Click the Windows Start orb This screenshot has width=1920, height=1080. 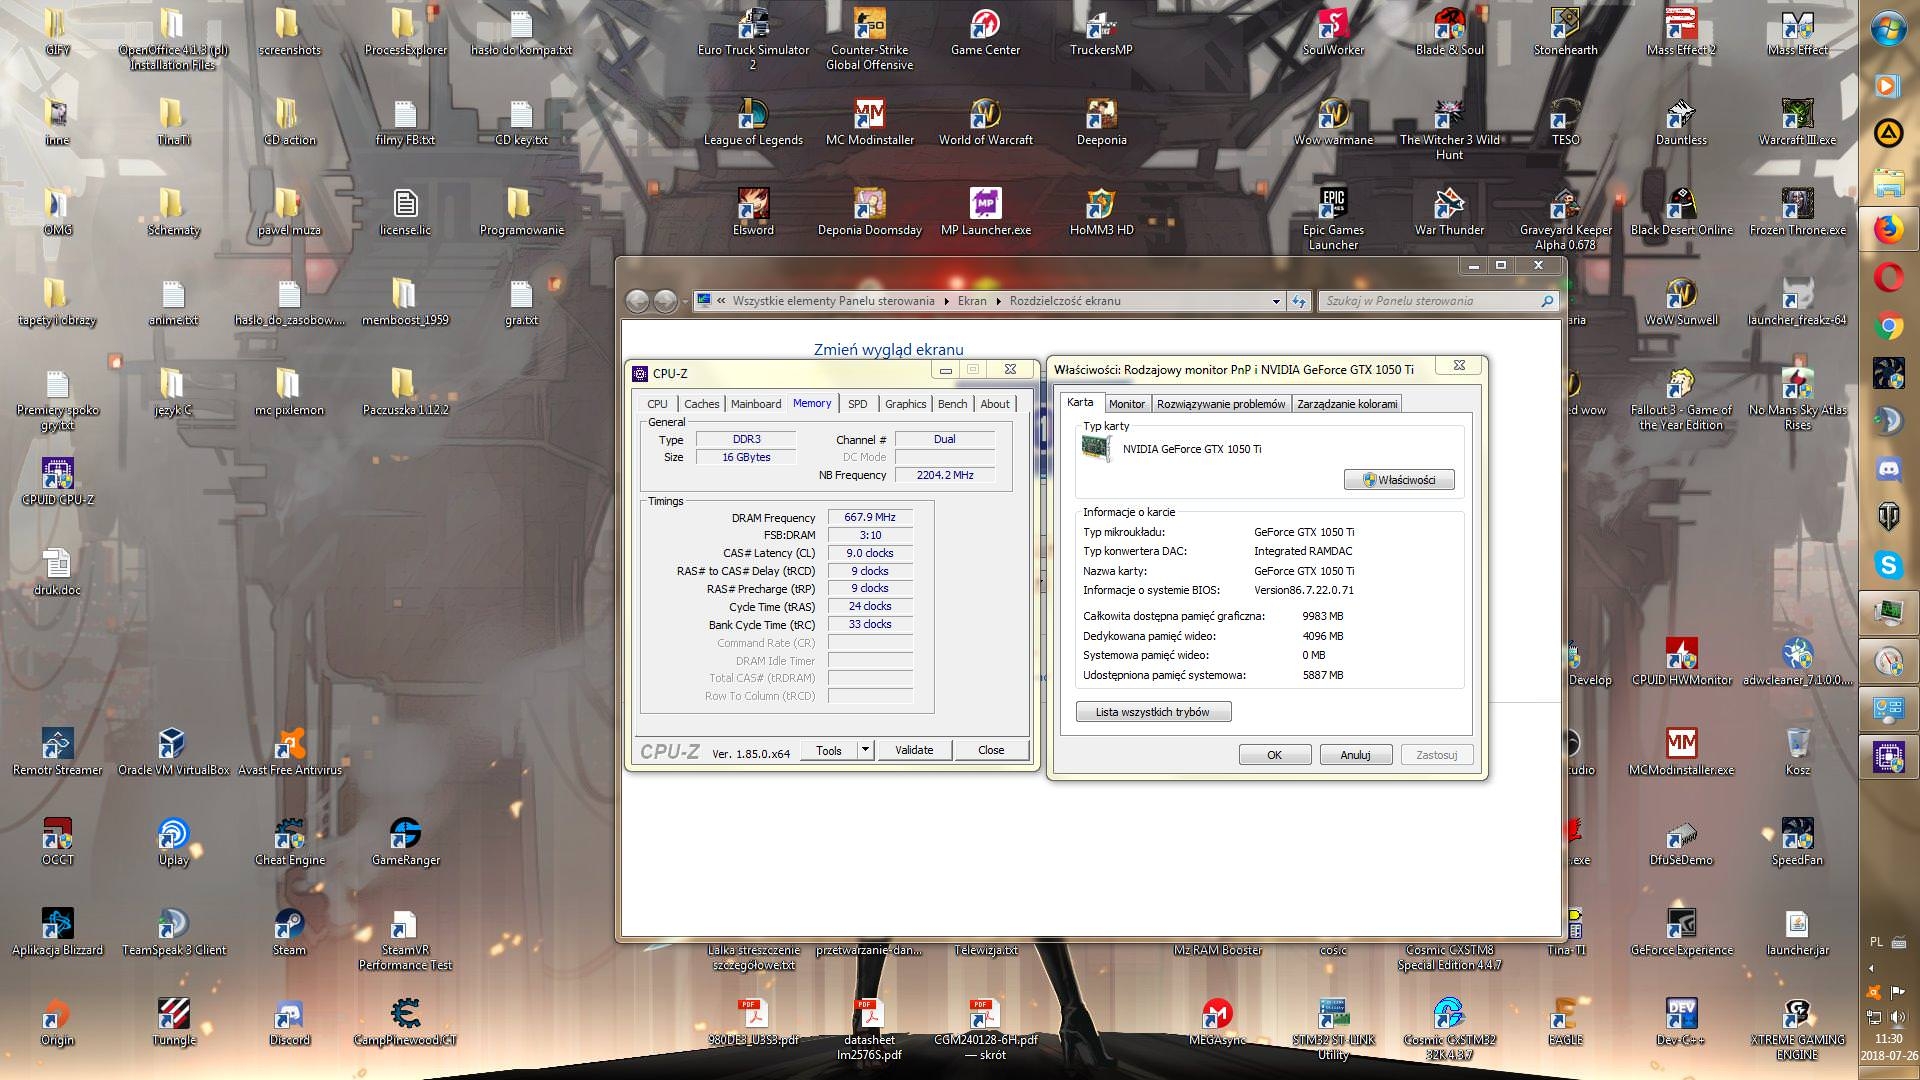[1888, 28]
